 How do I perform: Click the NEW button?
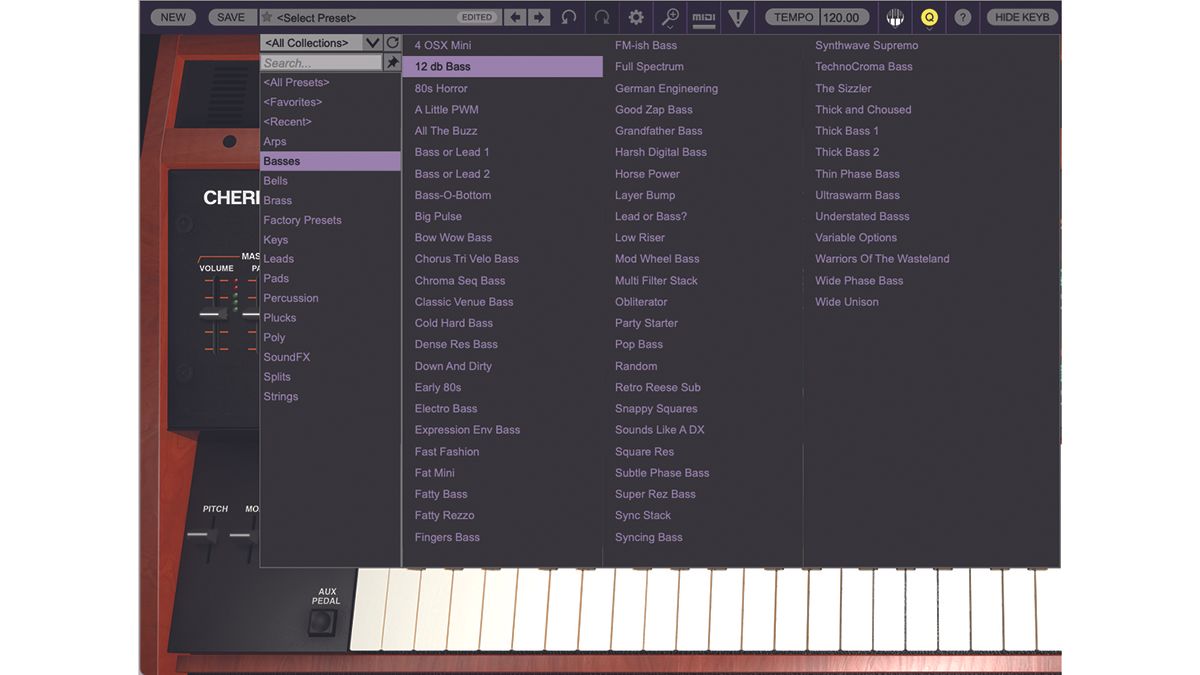(x=173, y=17)
